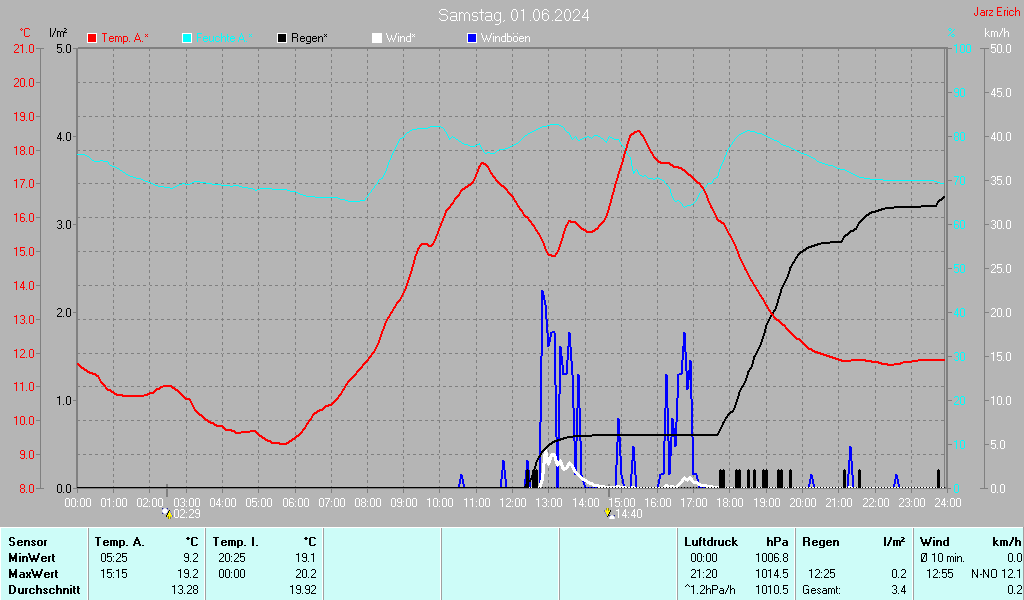The image size is (1024, 600).
Task: Click the Windböen legend label
Action: [505, 38]
